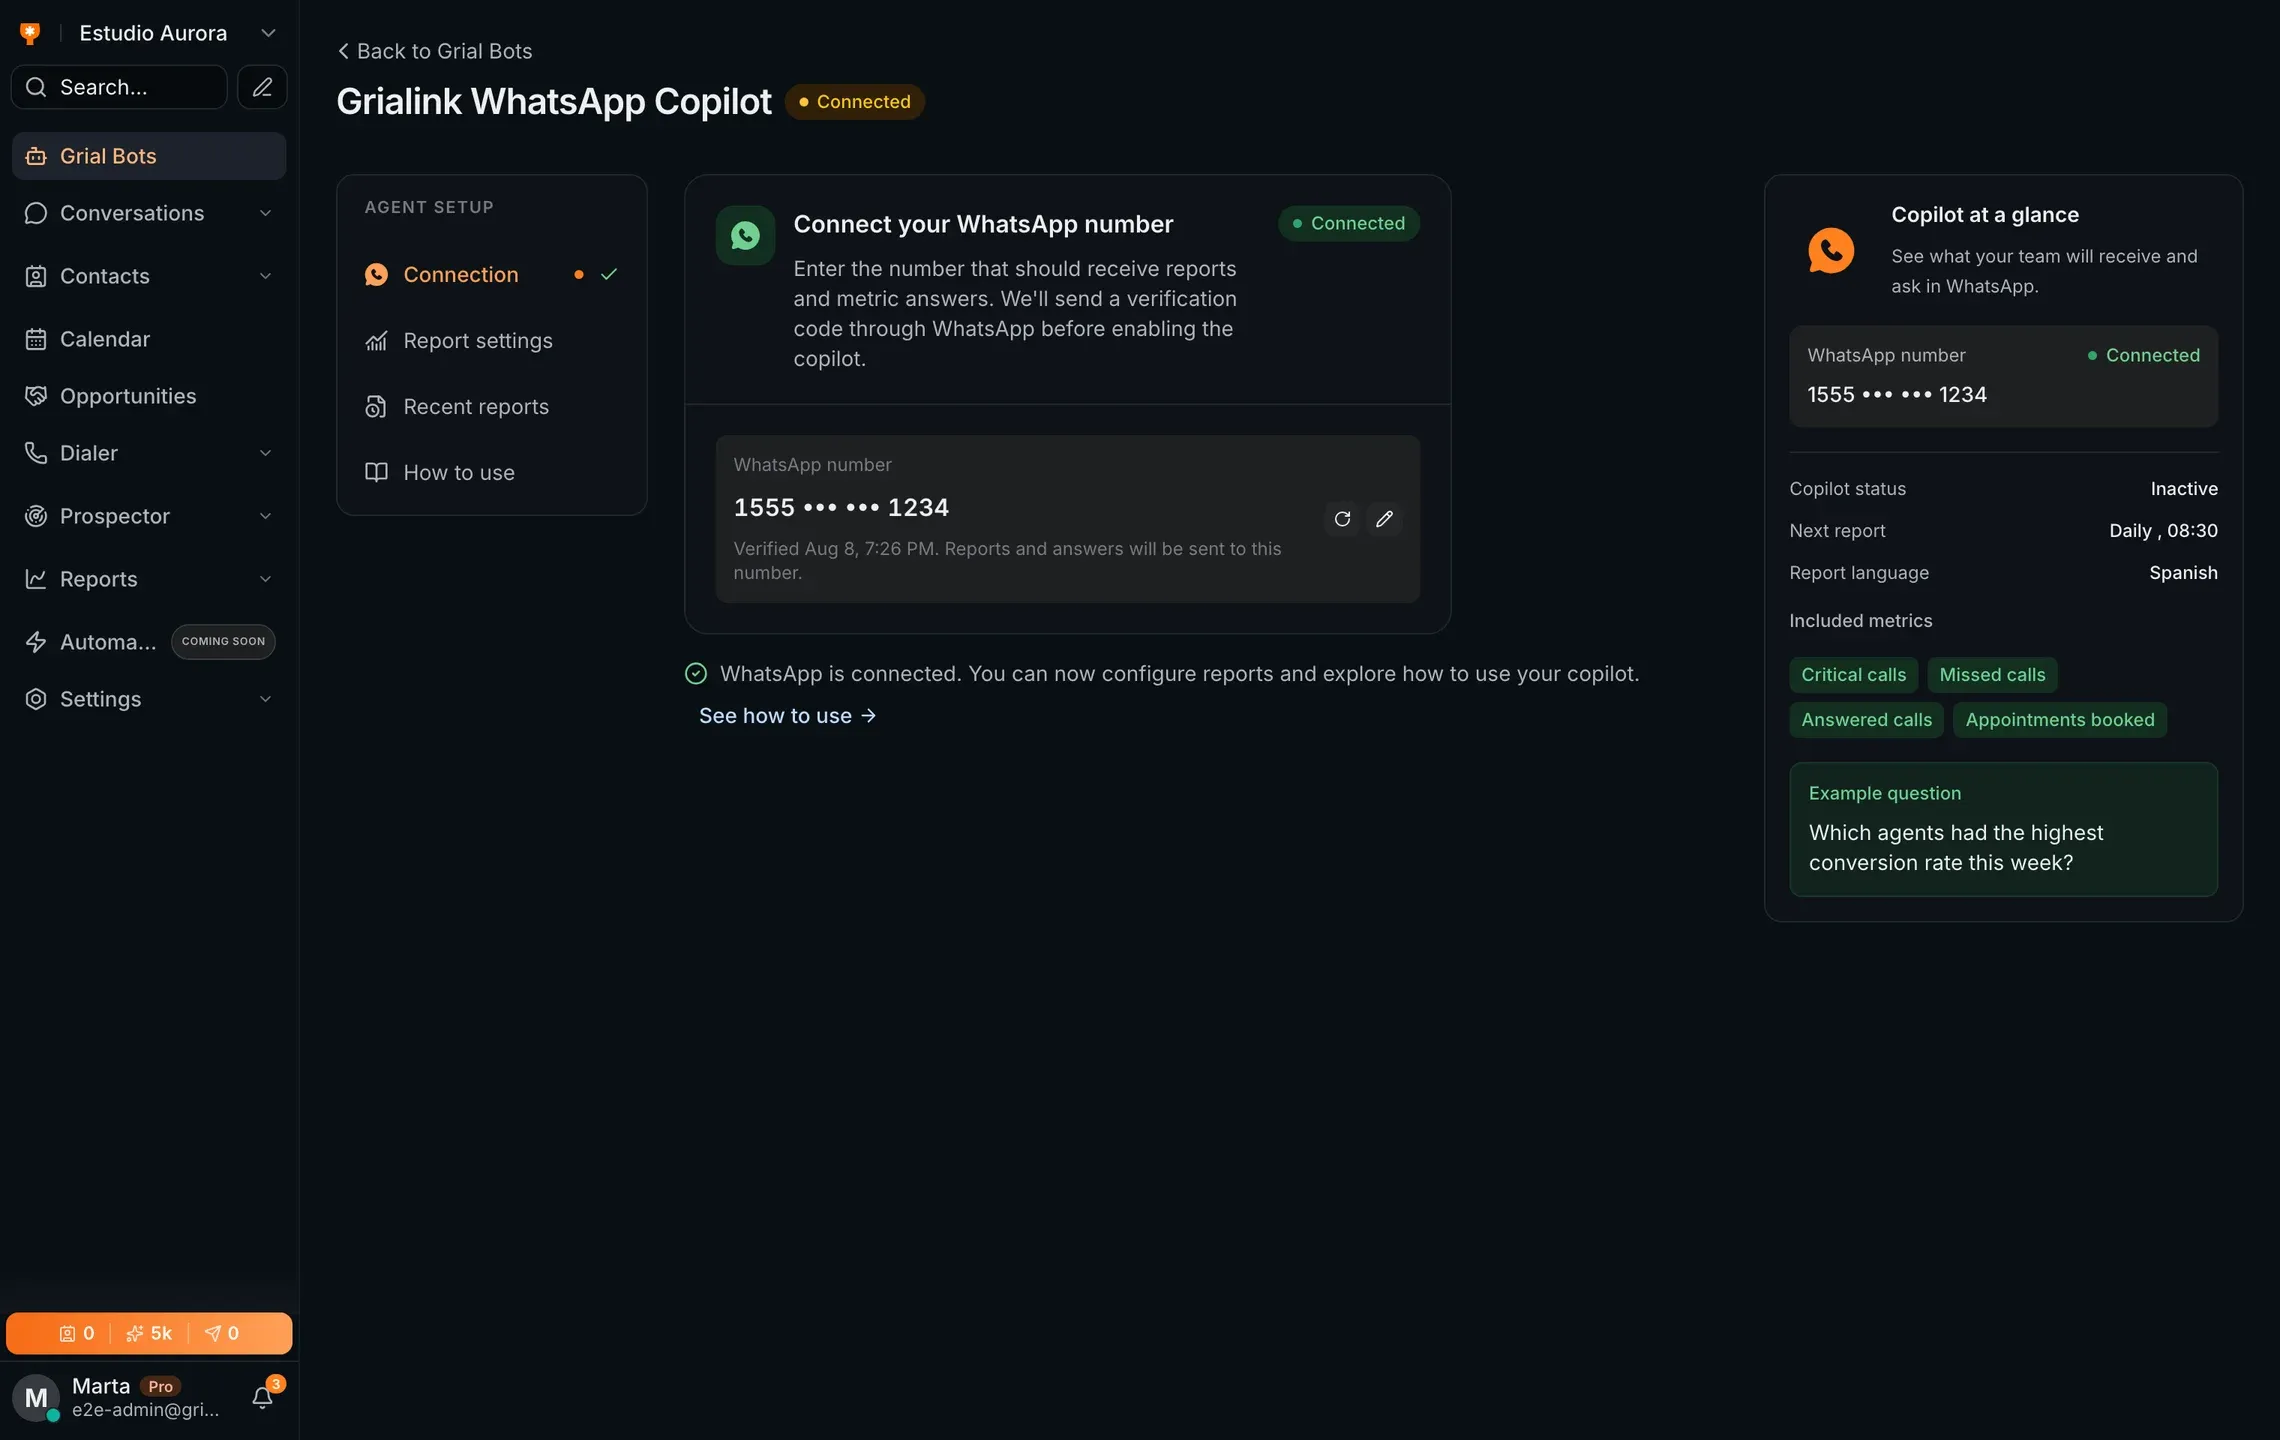2280x1440 pixels.
Task: Click the 5k credits sparkle icon
Action: click(134, 1333)
